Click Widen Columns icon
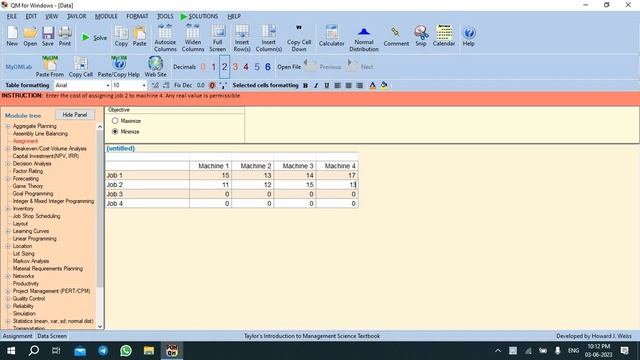Image resolution: width=640 pixels, height=360 pixels. 193,38
